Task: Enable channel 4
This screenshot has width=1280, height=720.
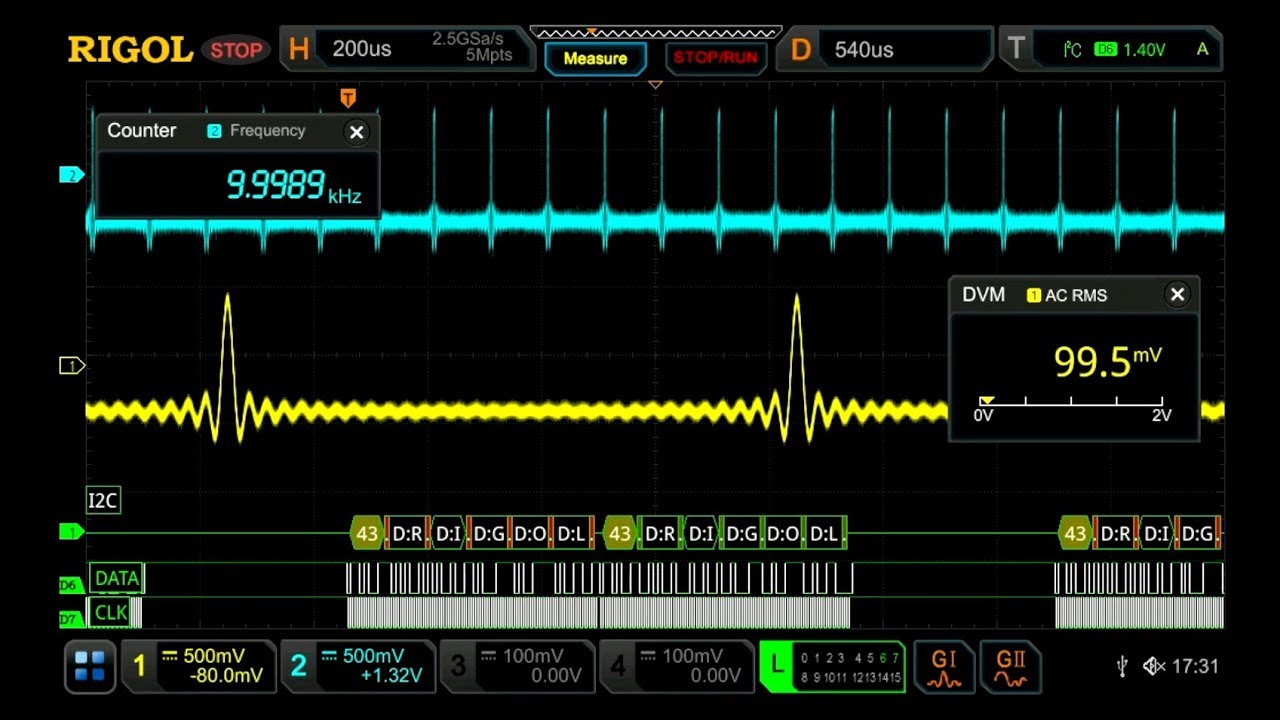Action: pyautogui.click(x=676, y=667)
